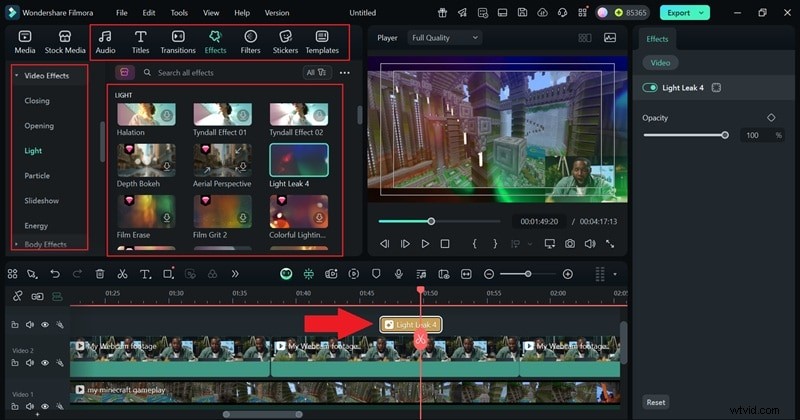The width and height of the screenshot is (800, 420).
Task: Open the Stock Media tab
Action: pyautogui.click(x=65, y=42)
